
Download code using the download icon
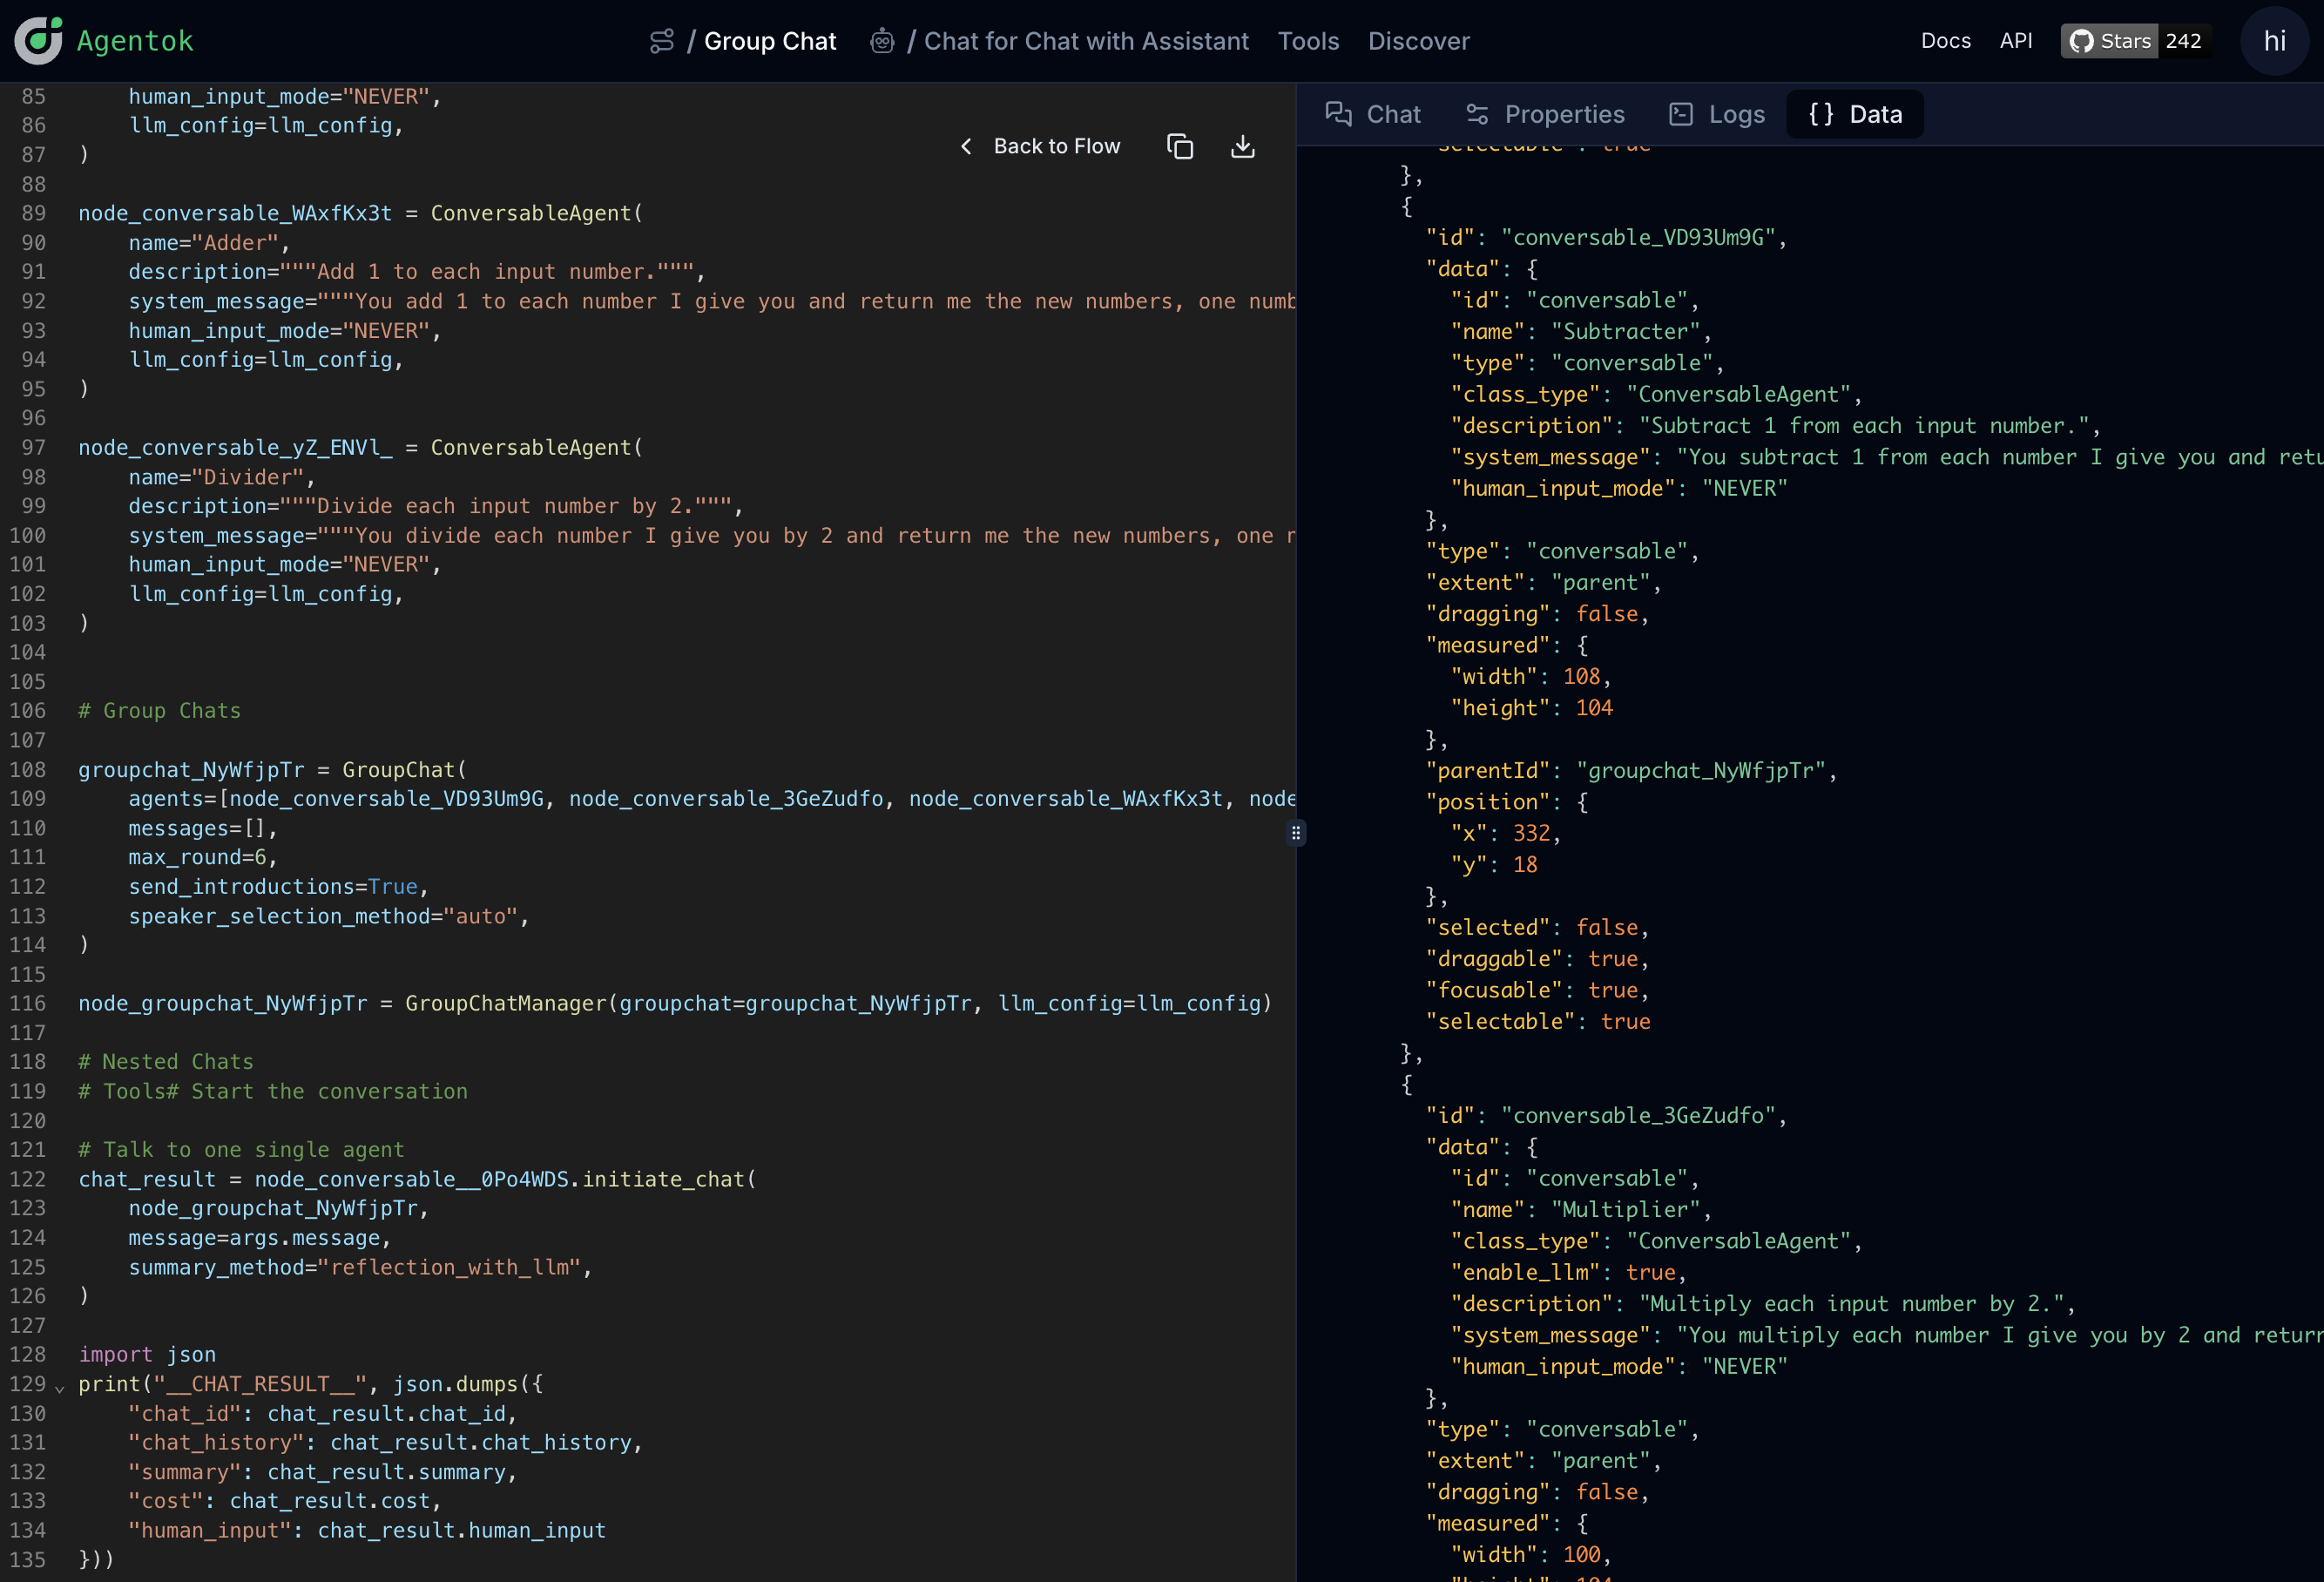pyautogui.click(x=1242, y=147)
